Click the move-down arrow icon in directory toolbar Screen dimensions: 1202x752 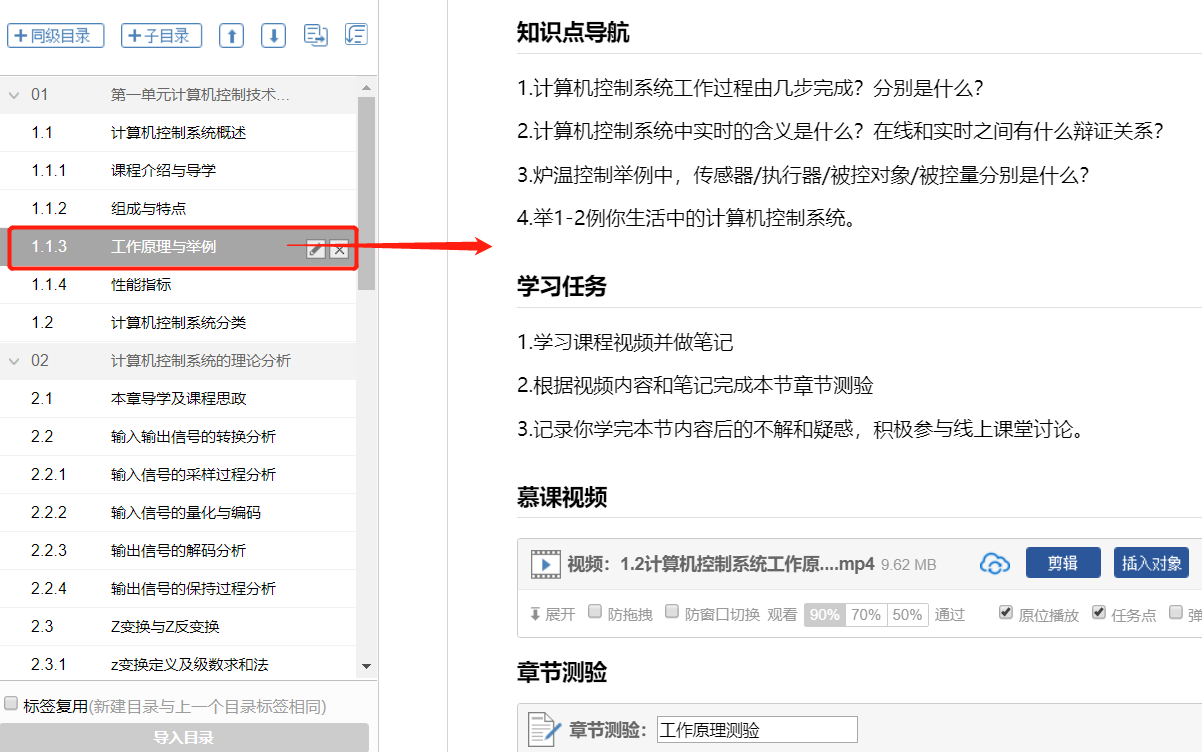tap(273, 36)
